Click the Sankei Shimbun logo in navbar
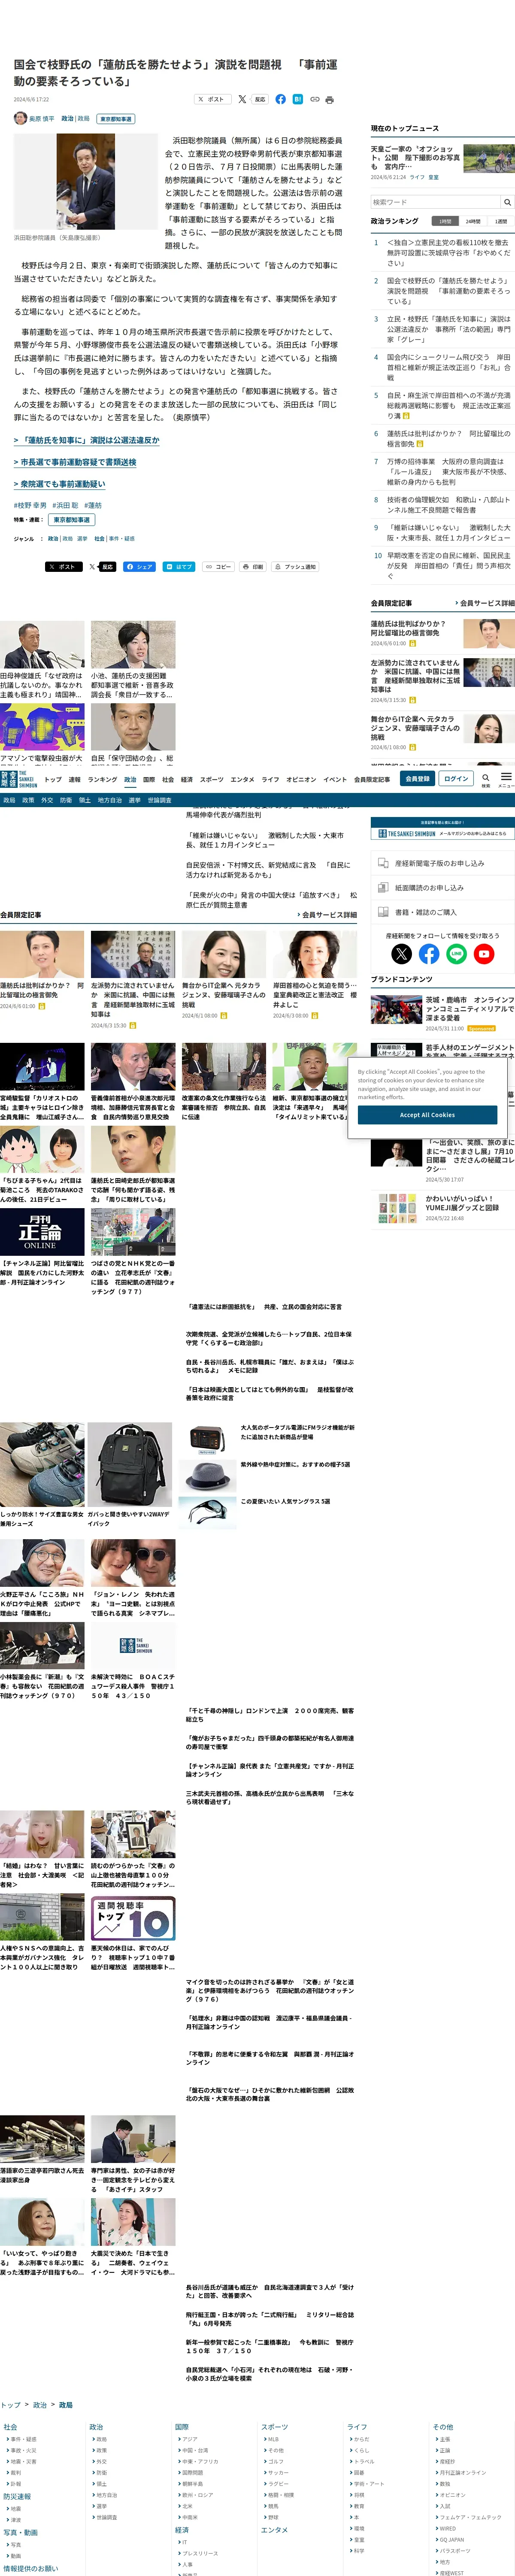 18,779
